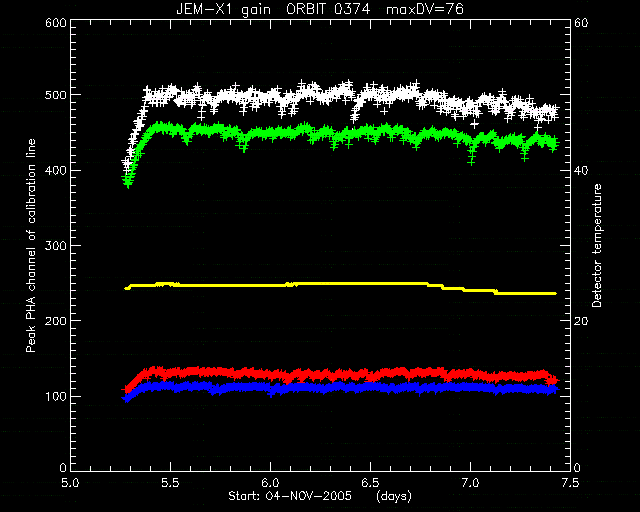640x512 pixels.
Task: Click the 400 tick label on left axis
Action: click(56, 170)
